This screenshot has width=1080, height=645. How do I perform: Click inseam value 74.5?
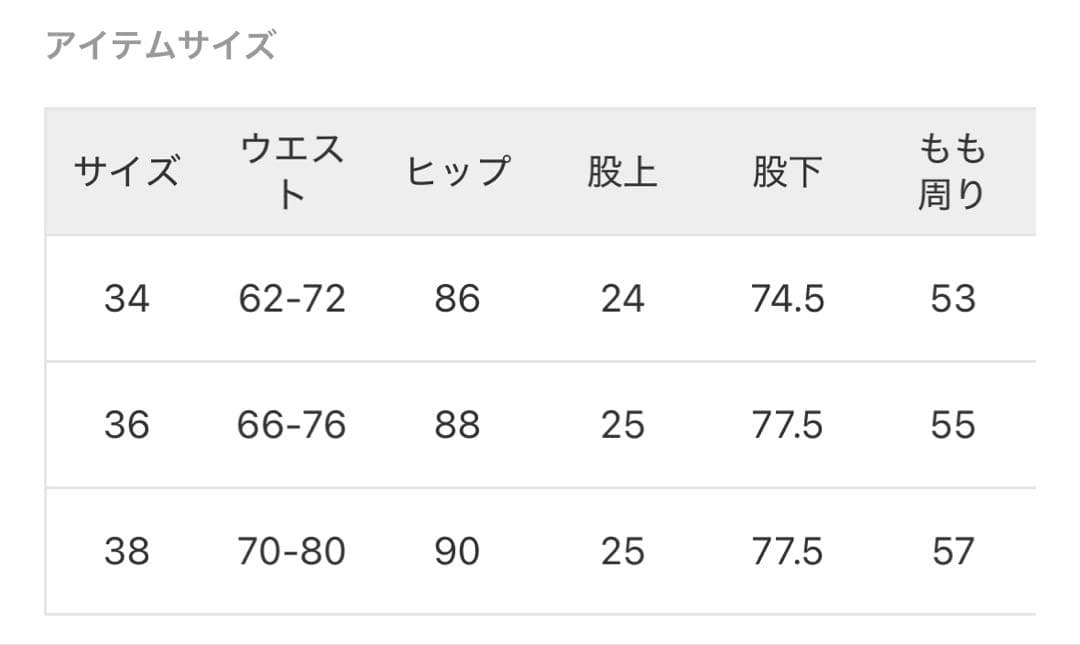pyautogui.click(x=787, y=299)
